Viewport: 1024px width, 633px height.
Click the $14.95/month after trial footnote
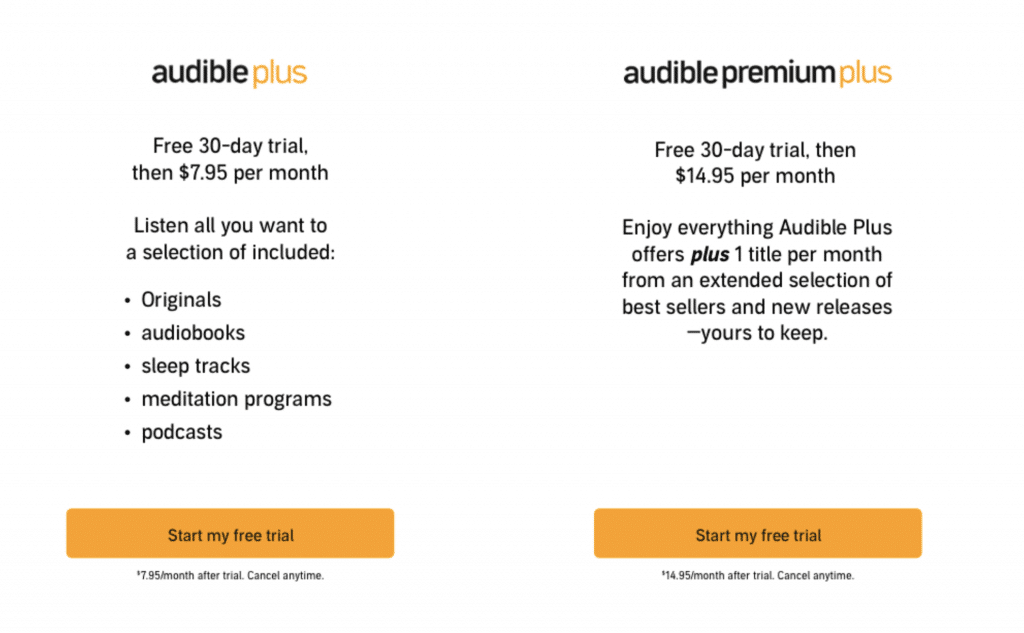click(758, 576)
